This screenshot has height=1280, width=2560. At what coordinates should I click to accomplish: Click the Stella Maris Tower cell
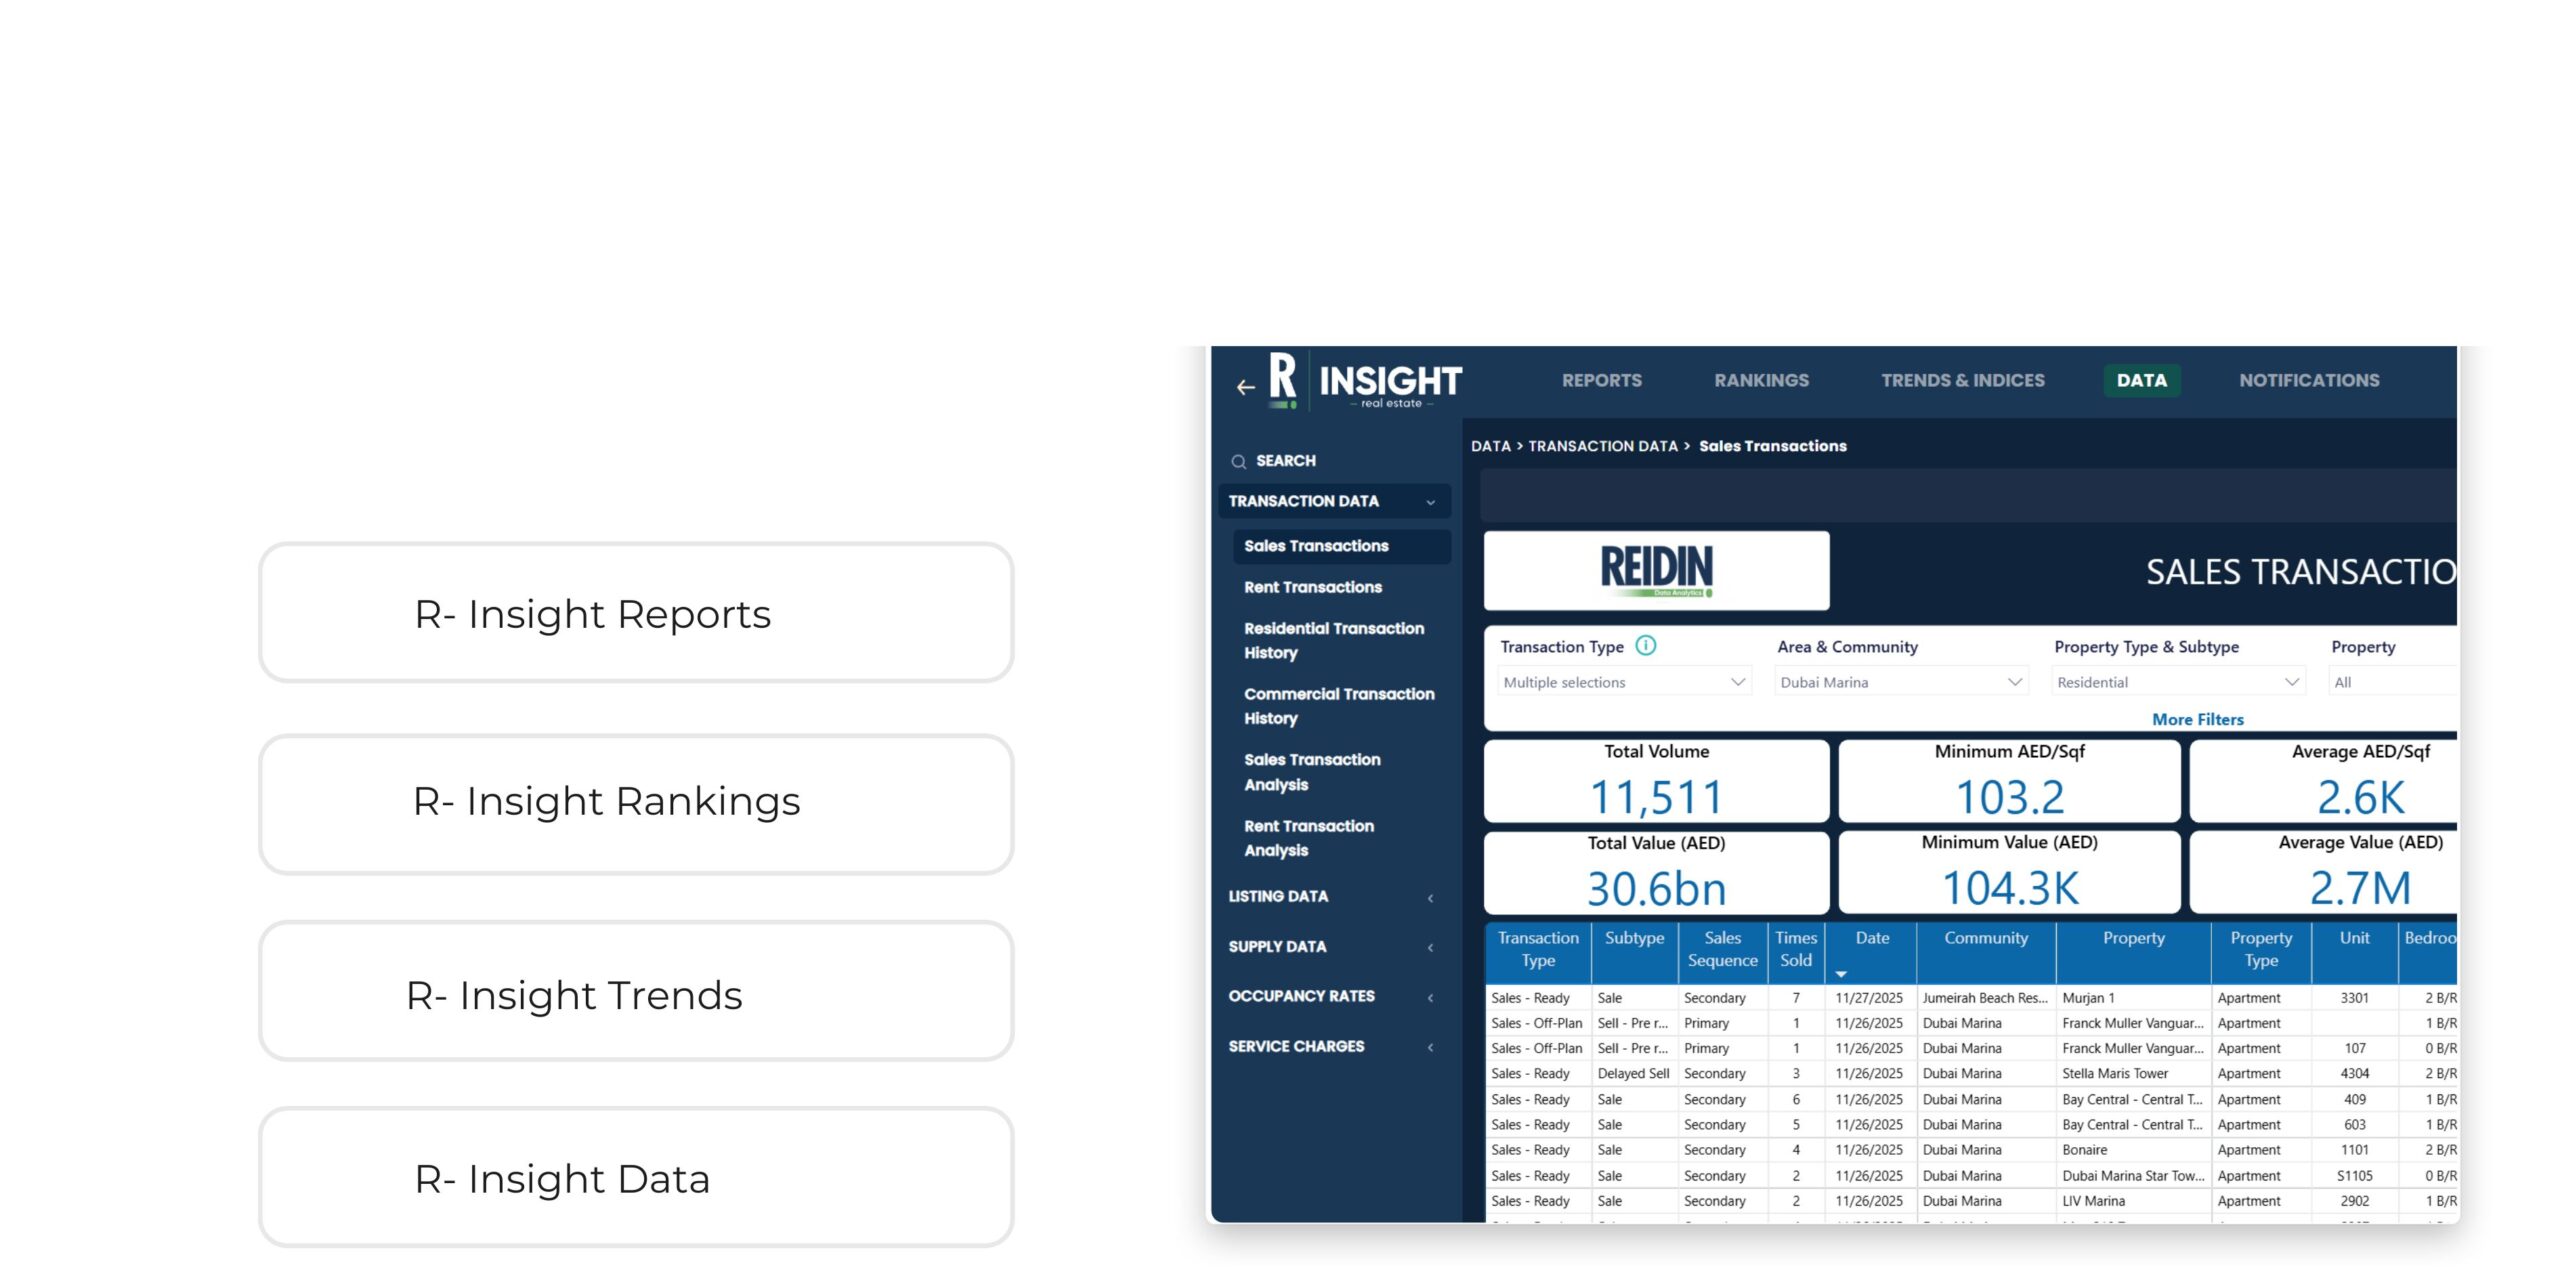[x=2133, y=1074]
